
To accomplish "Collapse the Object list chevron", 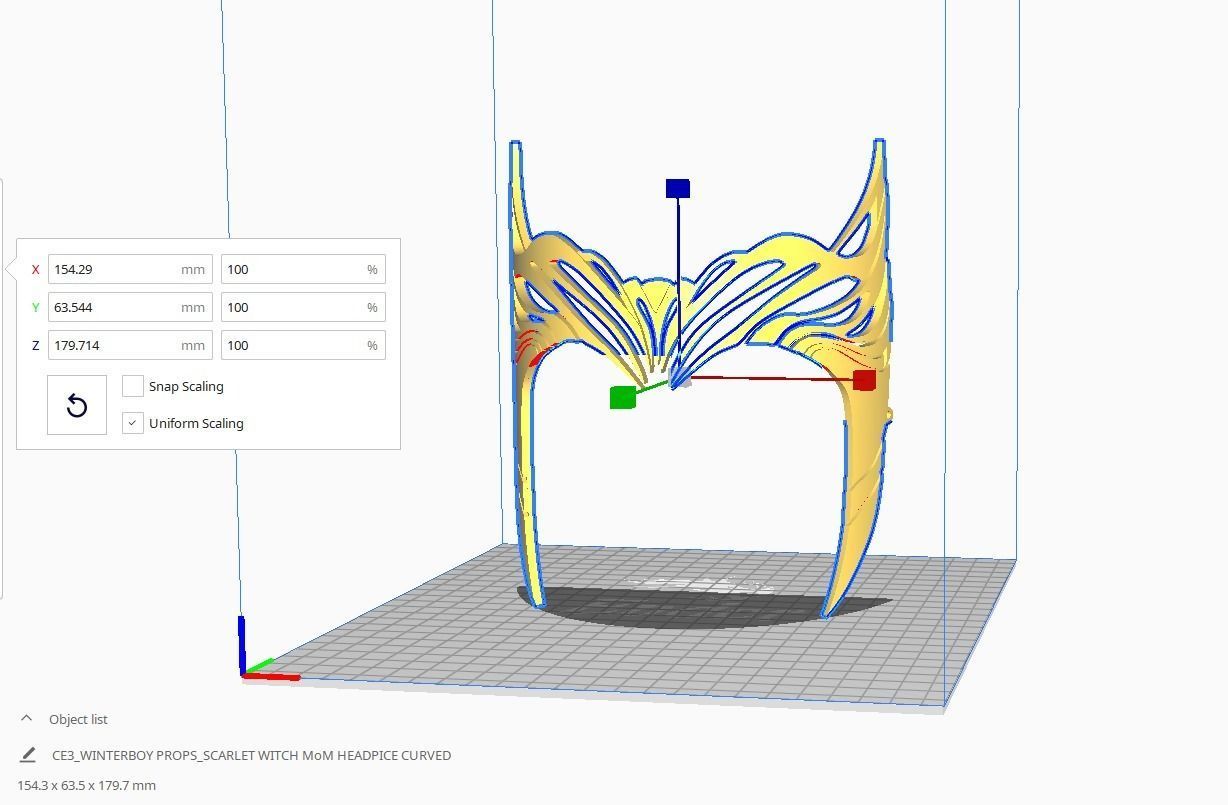I will click(26, 719).
